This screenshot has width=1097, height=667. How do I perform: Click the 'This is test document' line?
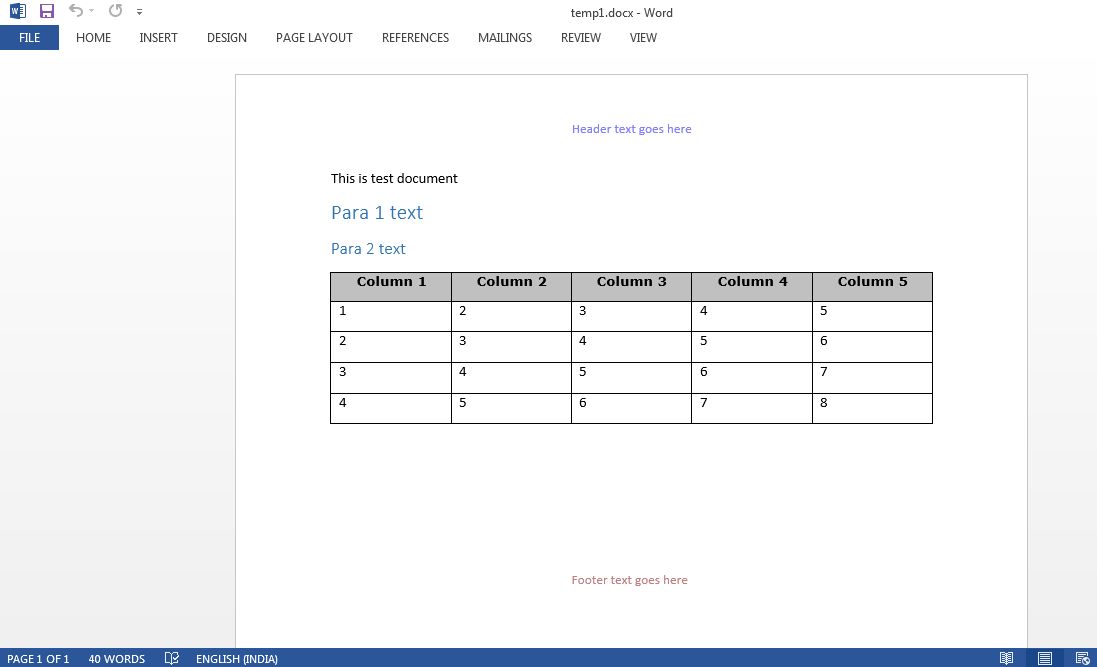(x=394, y=178)
